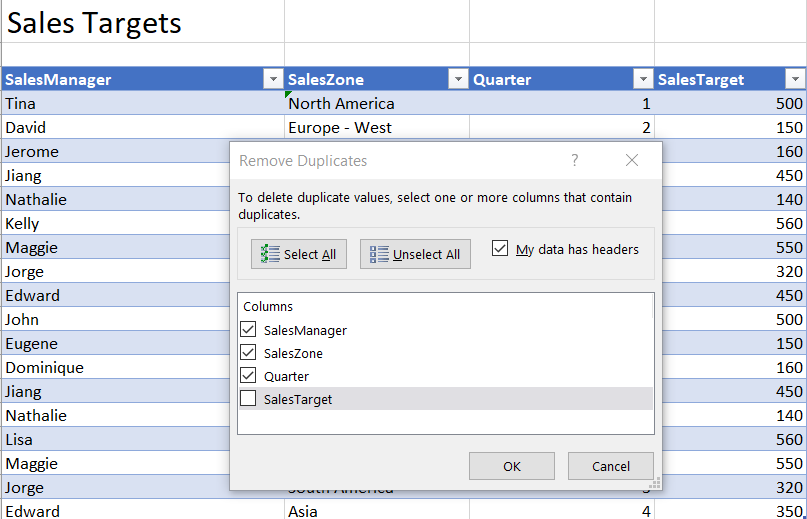The image size is (807, 519).
Task: Select the Sales Targets title cell
Action: 143,22
